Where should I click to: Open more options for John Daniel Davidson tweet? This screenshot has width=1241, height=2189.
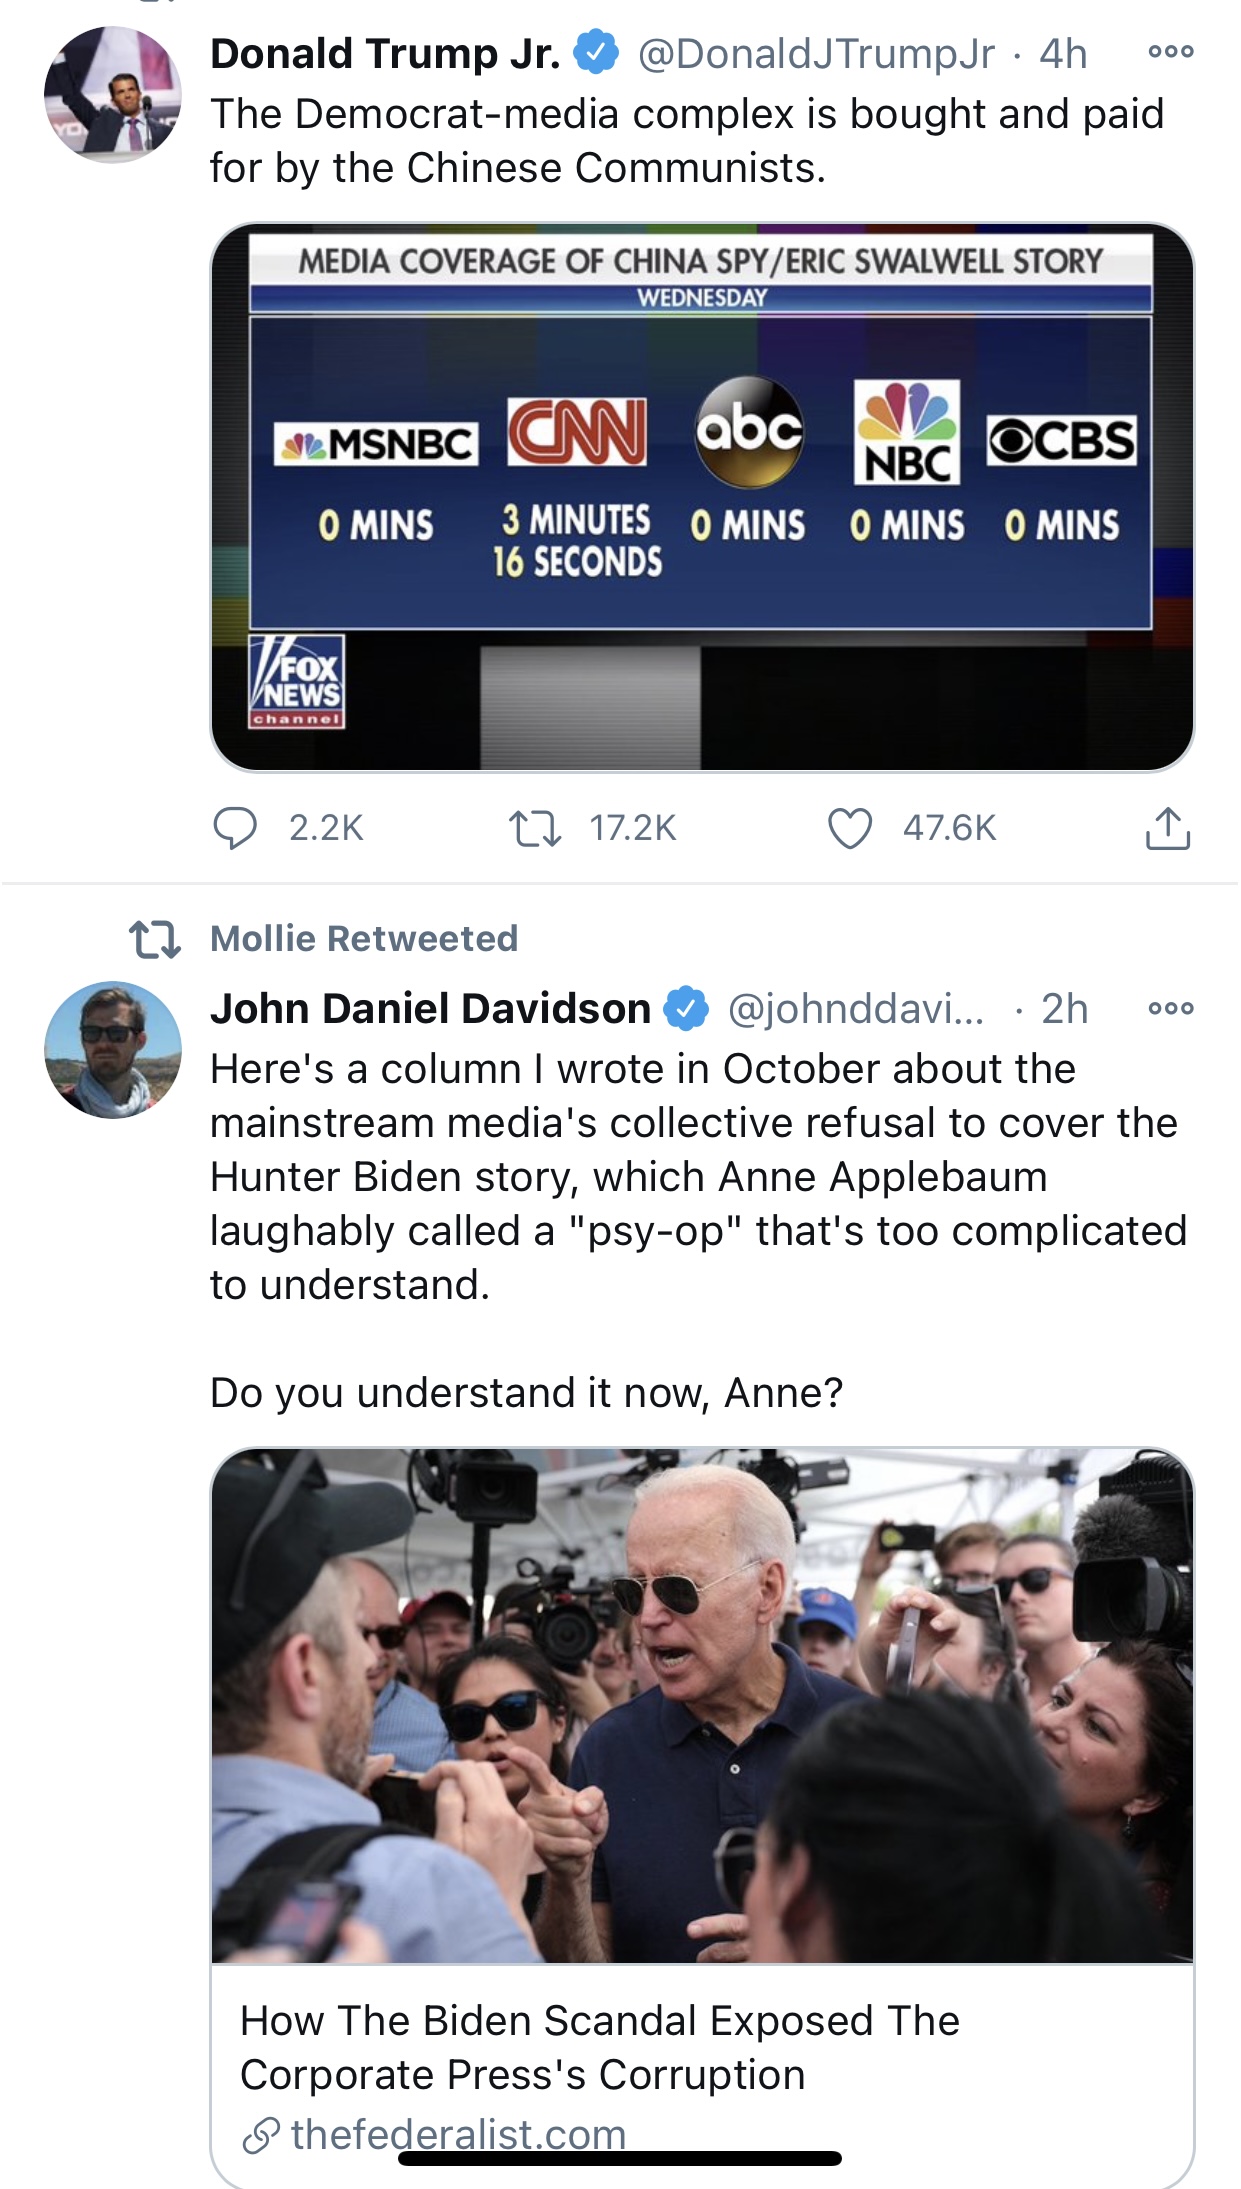point(1170,1008)
